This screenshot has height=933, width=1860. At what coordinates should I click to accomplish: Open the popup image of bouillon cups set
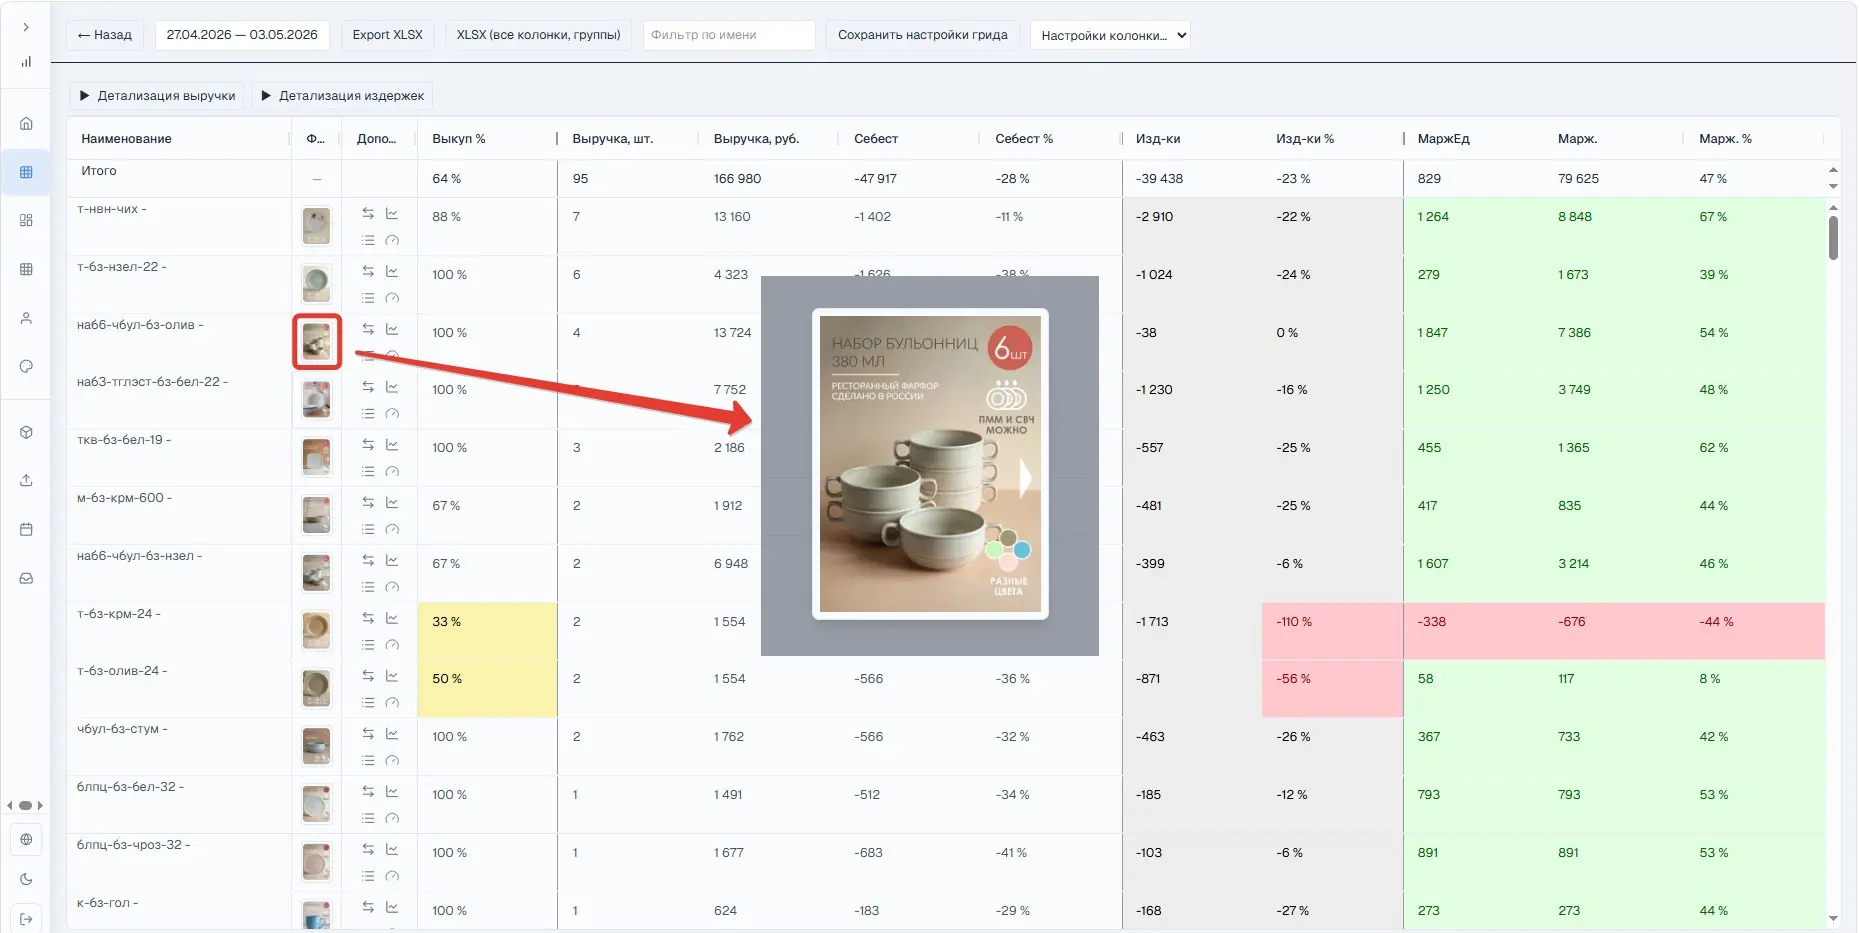930,464
